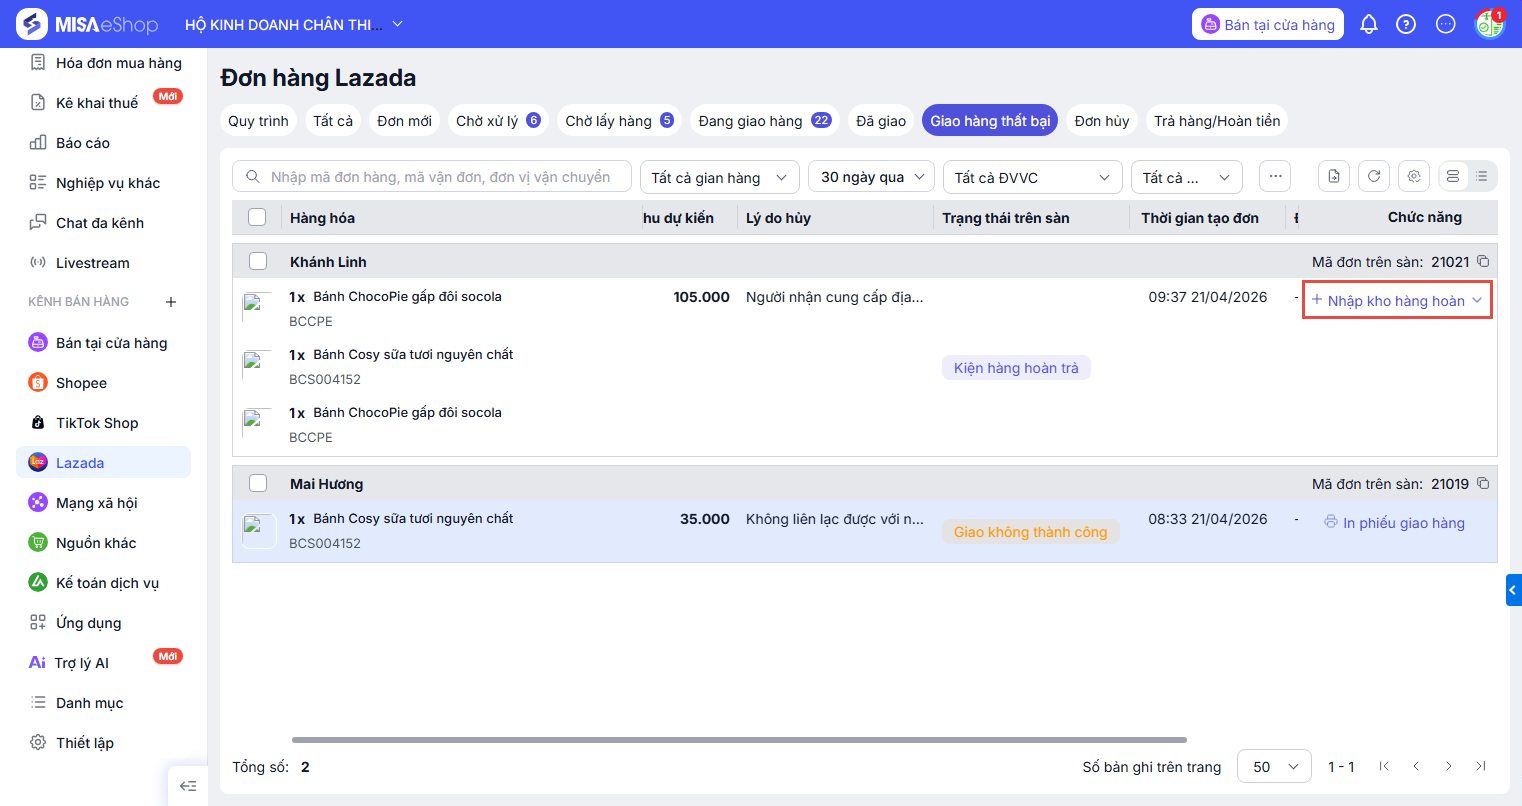
Task: Switch to the 'Chờ lấy hàng' tab
Action: [618, 121]
